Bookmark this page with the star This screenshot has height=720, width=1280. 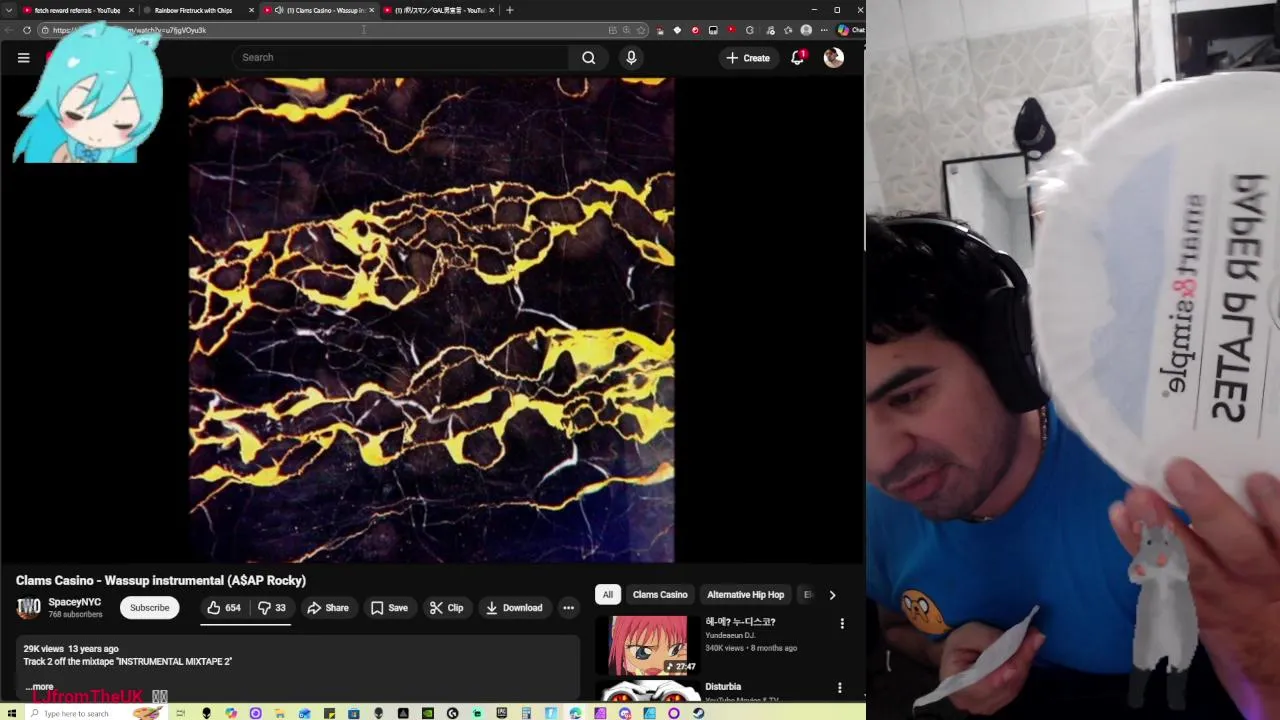[x=641, y=30]
